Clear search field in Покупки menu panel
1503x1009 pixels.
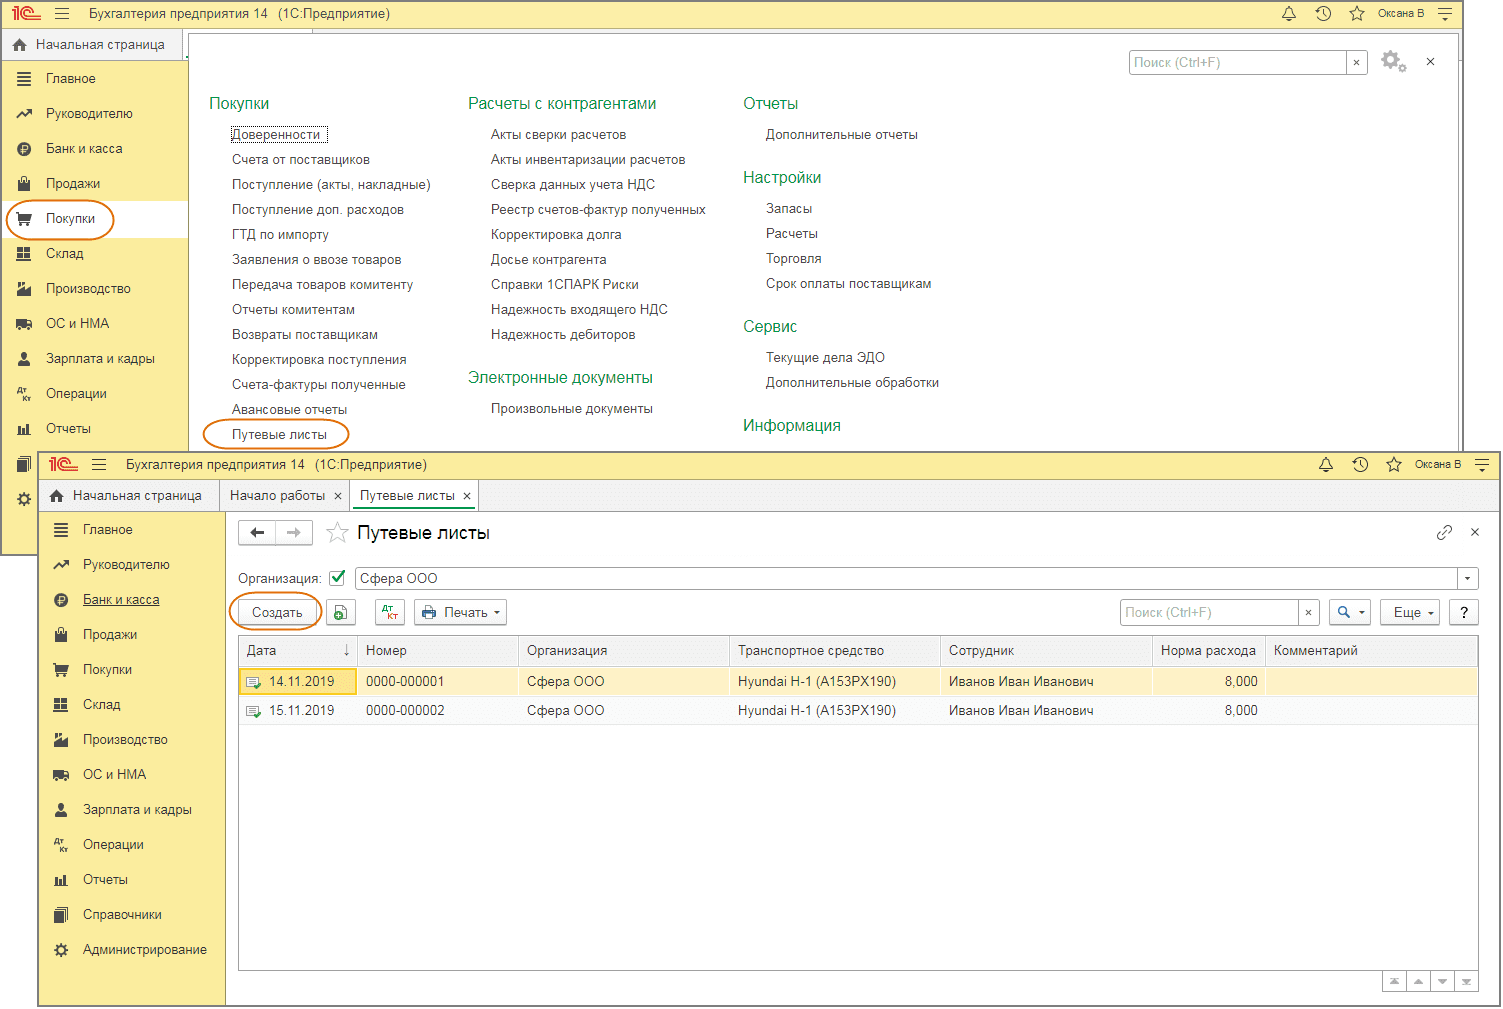pyautogui.click(x=1356, y=62)
